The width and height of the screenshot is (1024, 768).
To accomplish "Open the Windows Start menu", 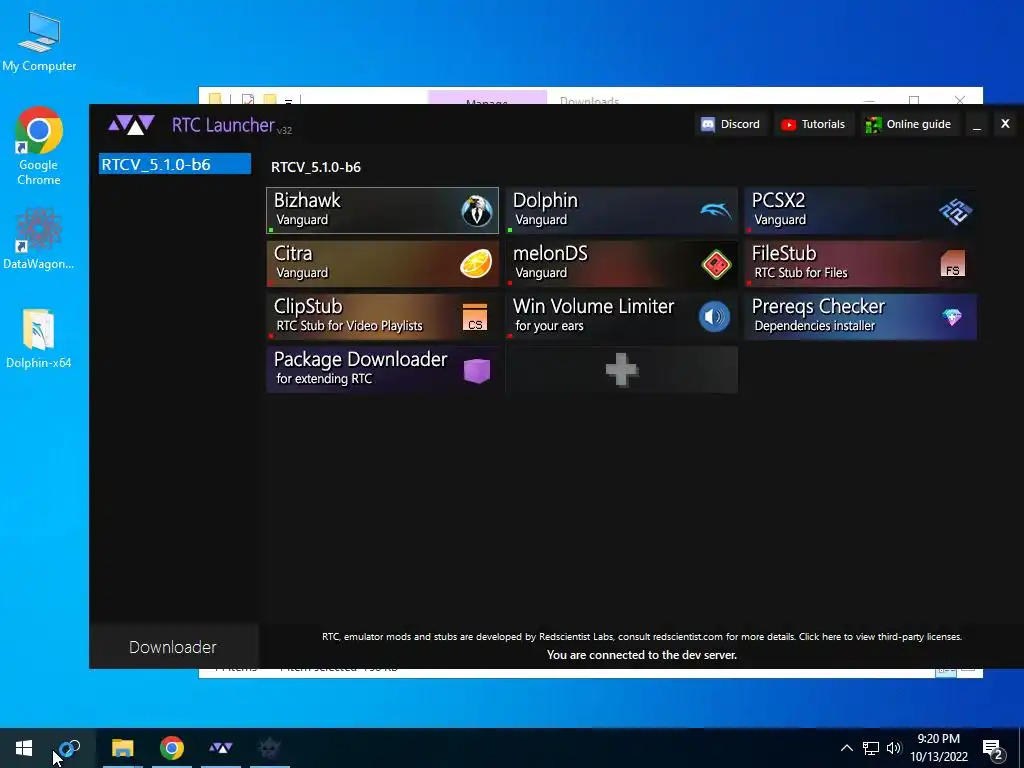I will point(24,748).
